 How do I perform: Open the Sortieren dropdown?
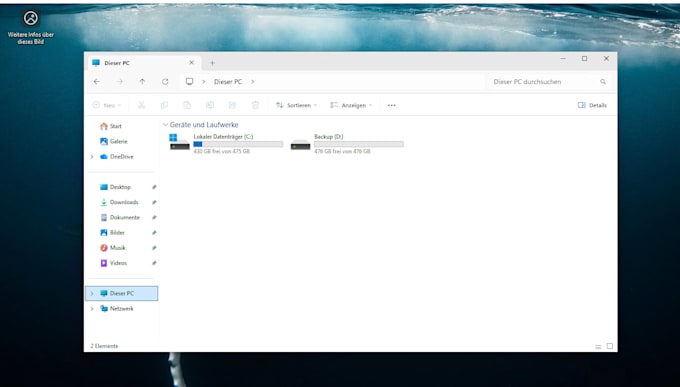coord(297,105)
